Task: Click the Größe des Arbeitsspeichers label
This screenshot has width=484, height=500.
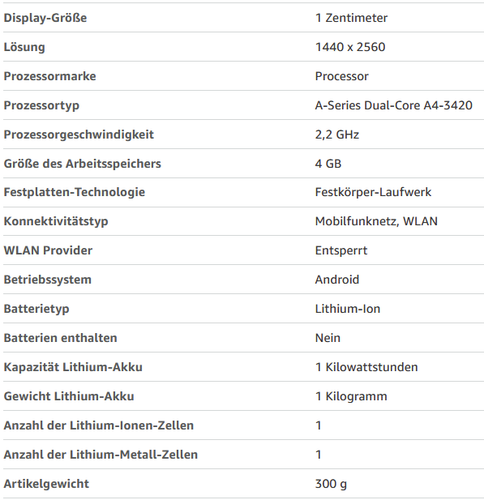Action: pos(82,163)
